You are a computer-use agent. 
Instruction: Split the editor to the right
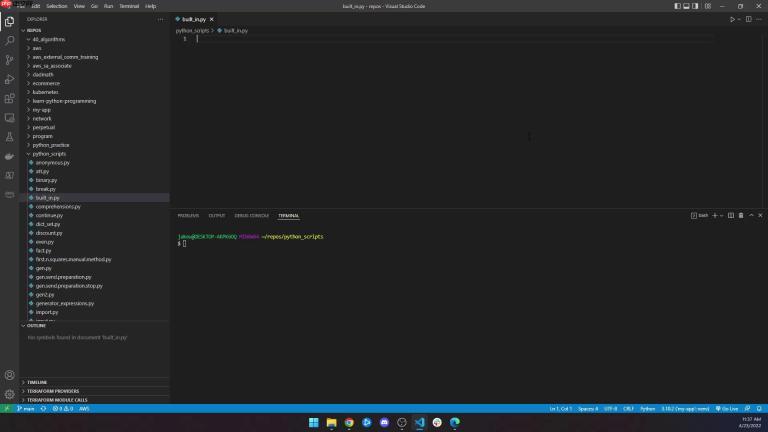tap(748, 20)
